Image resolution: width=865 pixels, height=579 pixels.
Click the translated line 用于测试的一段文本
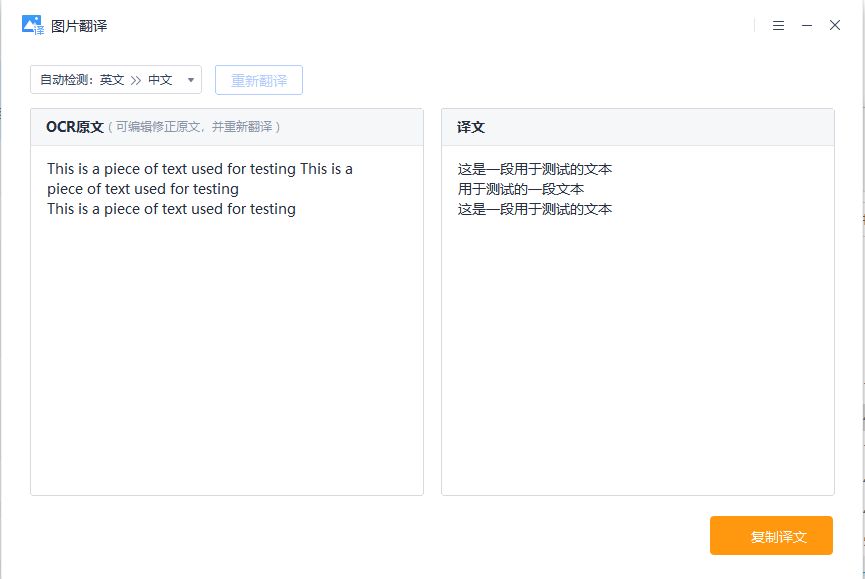pos(520,189)
